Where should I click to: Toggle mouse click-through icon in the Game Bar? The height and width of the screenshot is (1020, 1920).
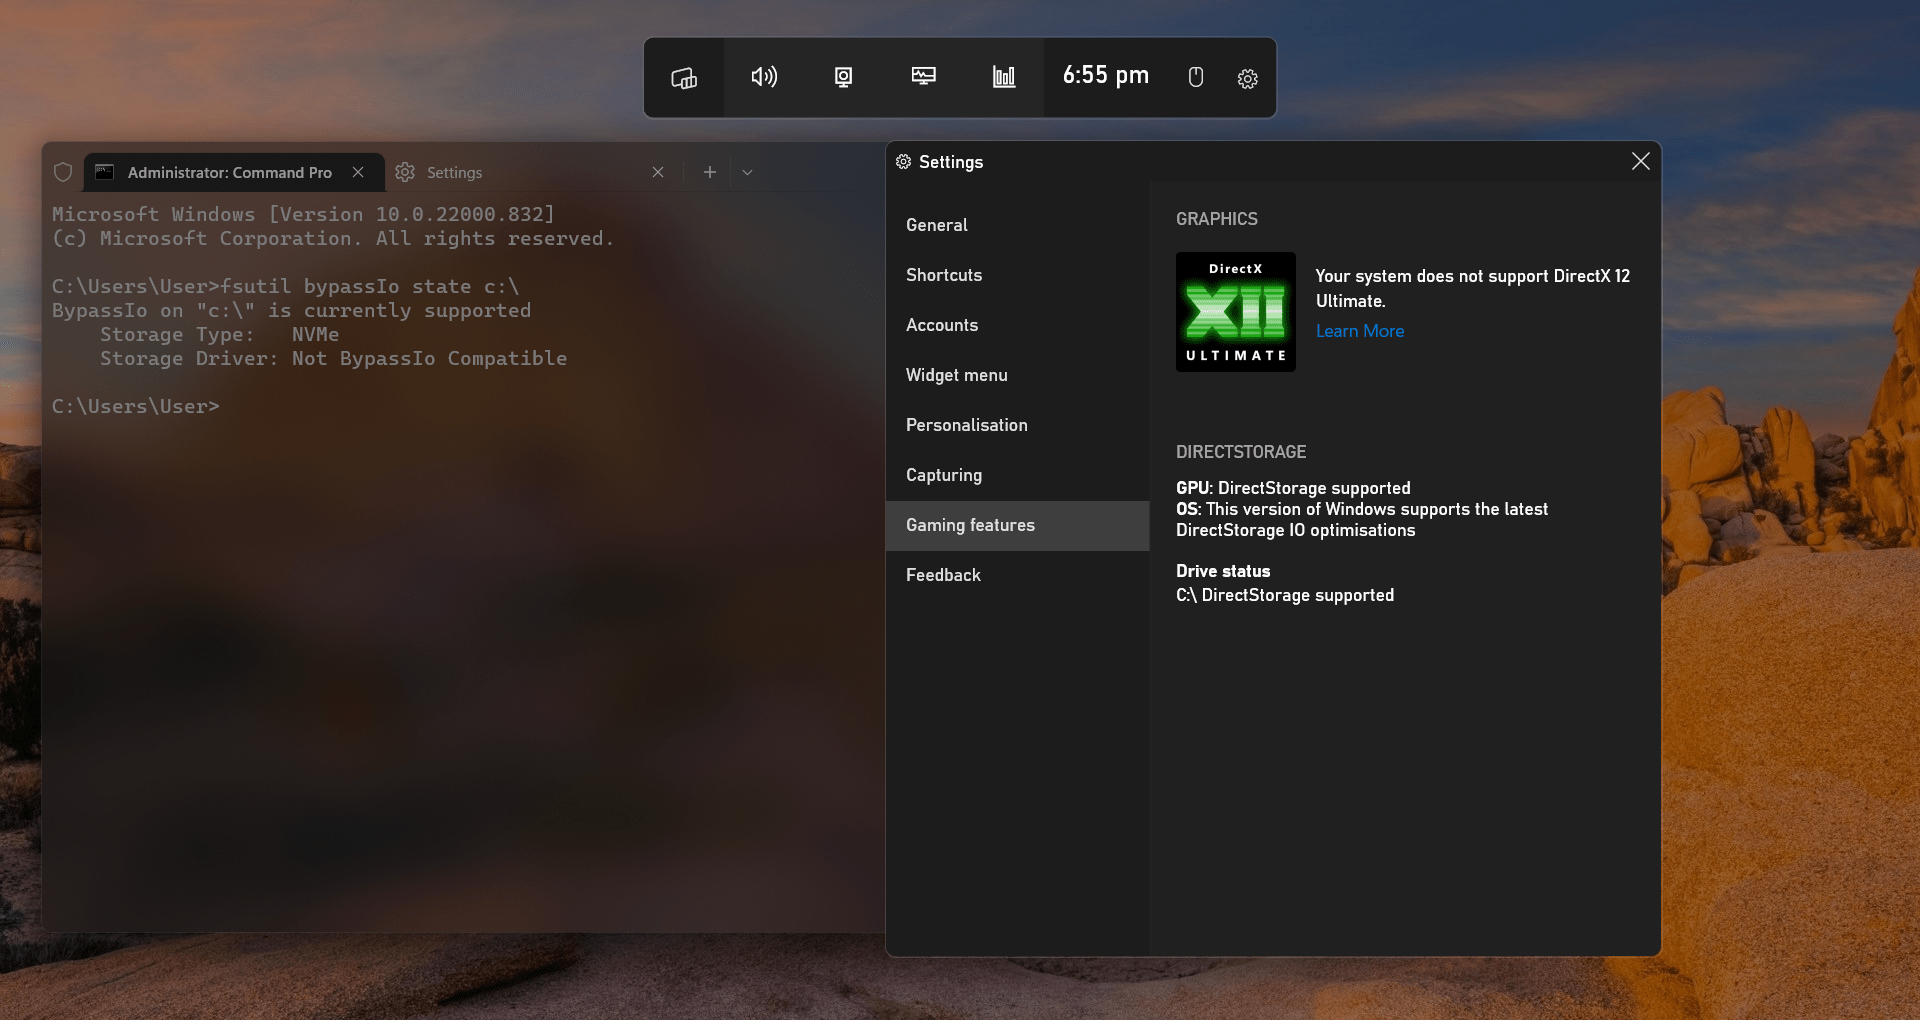click(x=1195, y=78)
